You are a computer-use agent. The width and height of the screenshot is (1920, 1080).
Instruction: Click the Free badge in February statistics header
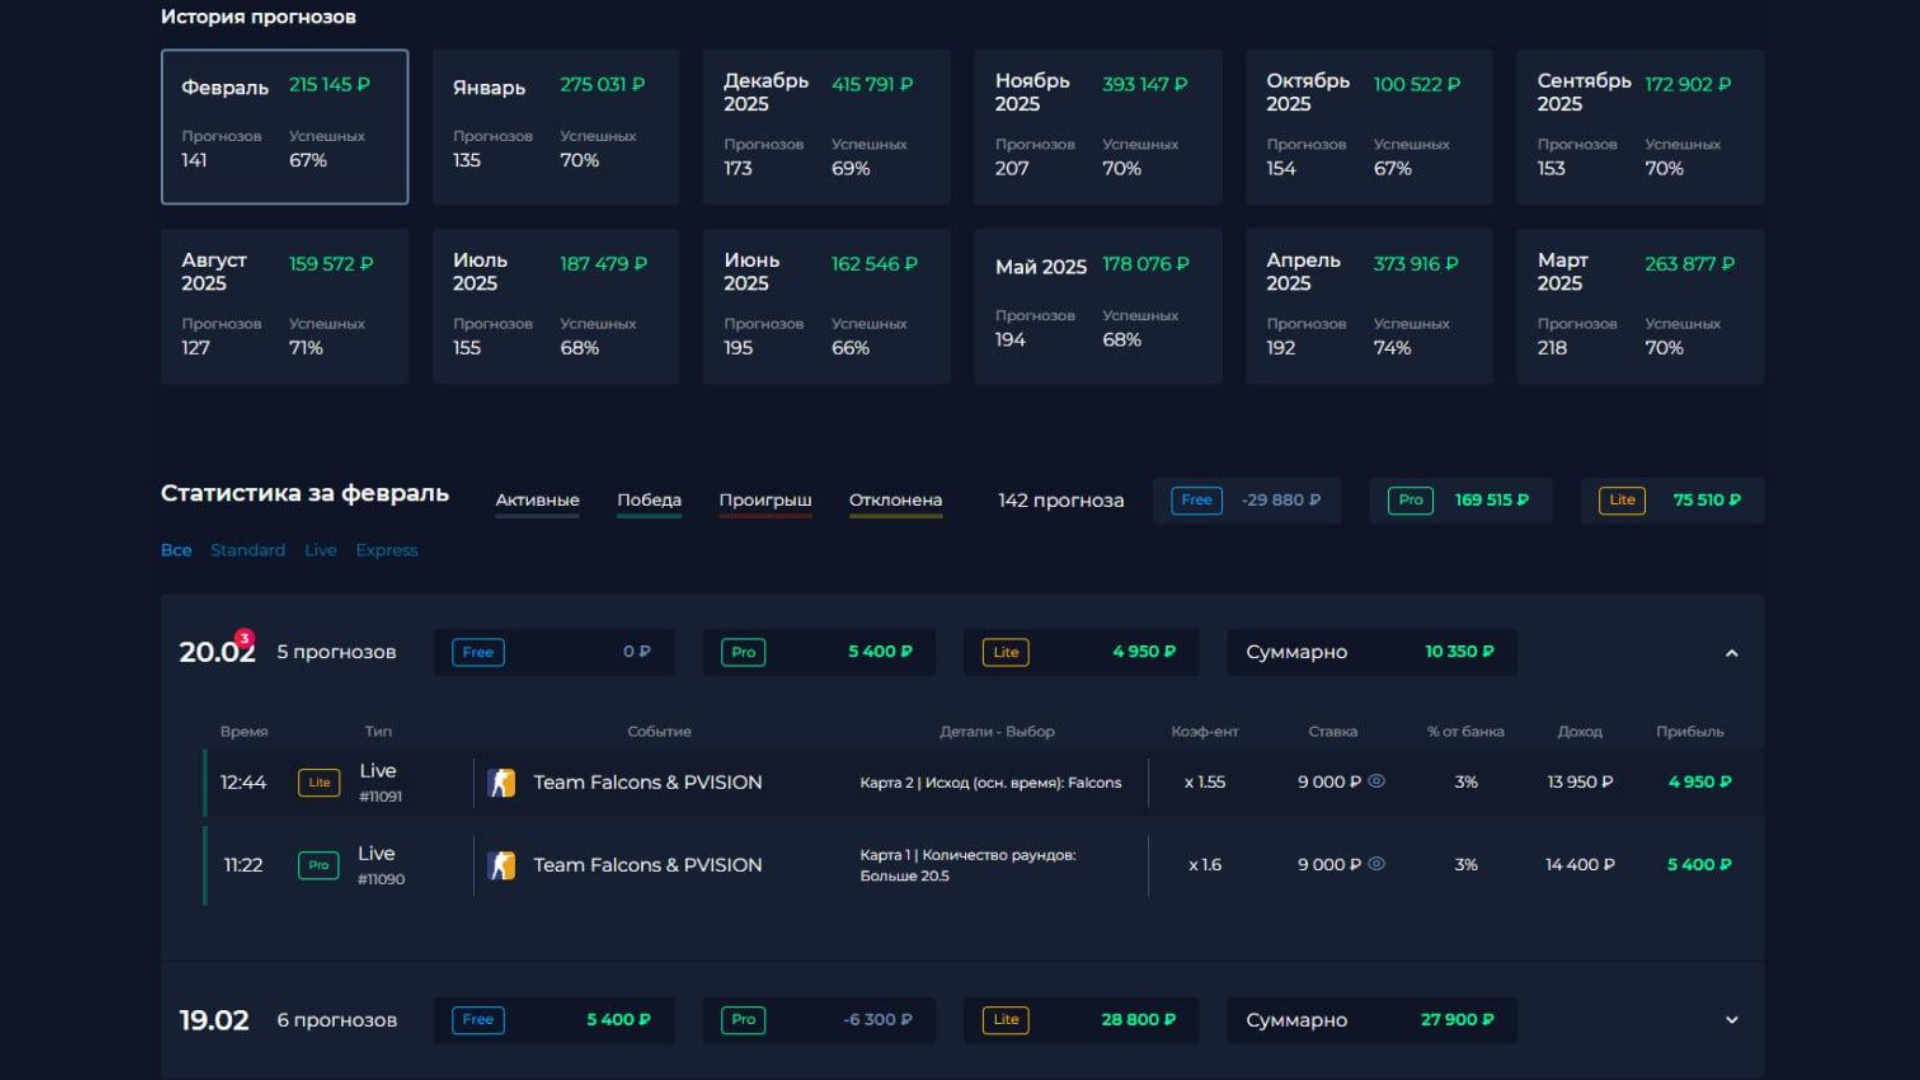[1196, 500]
